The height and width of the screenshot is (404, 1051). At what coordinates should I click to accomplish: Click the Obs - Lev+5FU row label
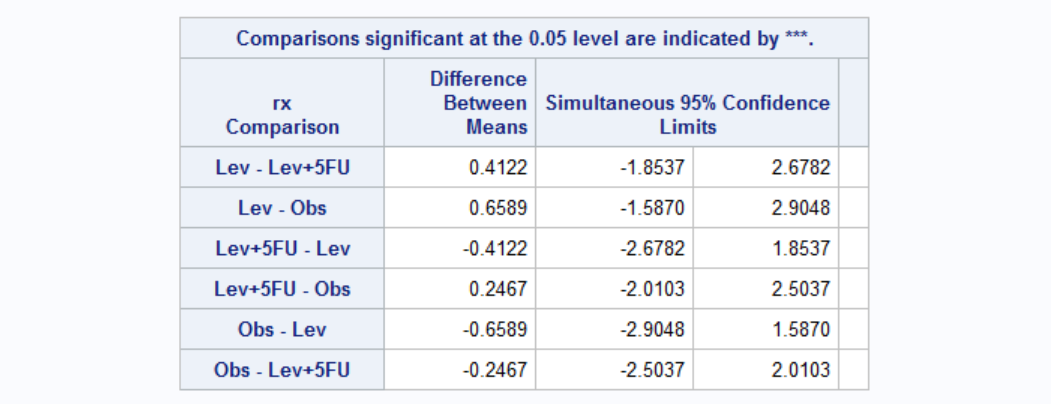point(282,370)
